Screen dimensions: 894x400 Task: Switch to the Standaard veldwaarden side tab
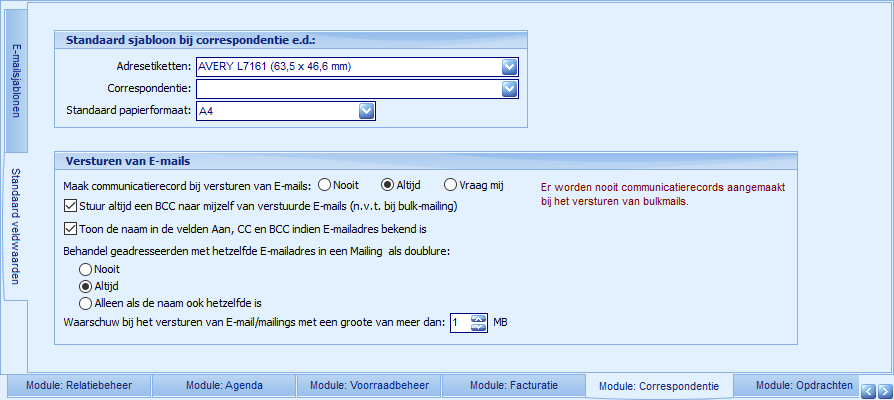16,226
